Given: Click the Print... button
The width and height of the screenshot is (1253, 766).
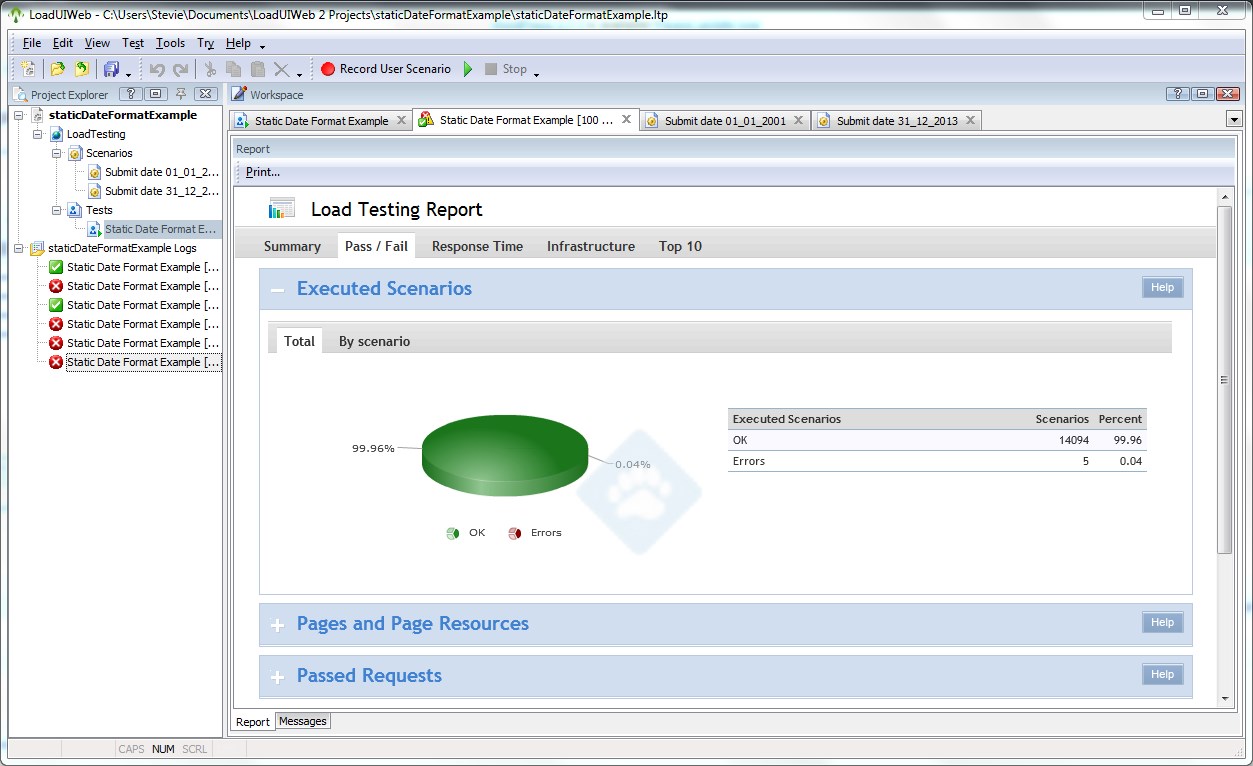Looking at the screenshot, I should [x=263, y=172].
